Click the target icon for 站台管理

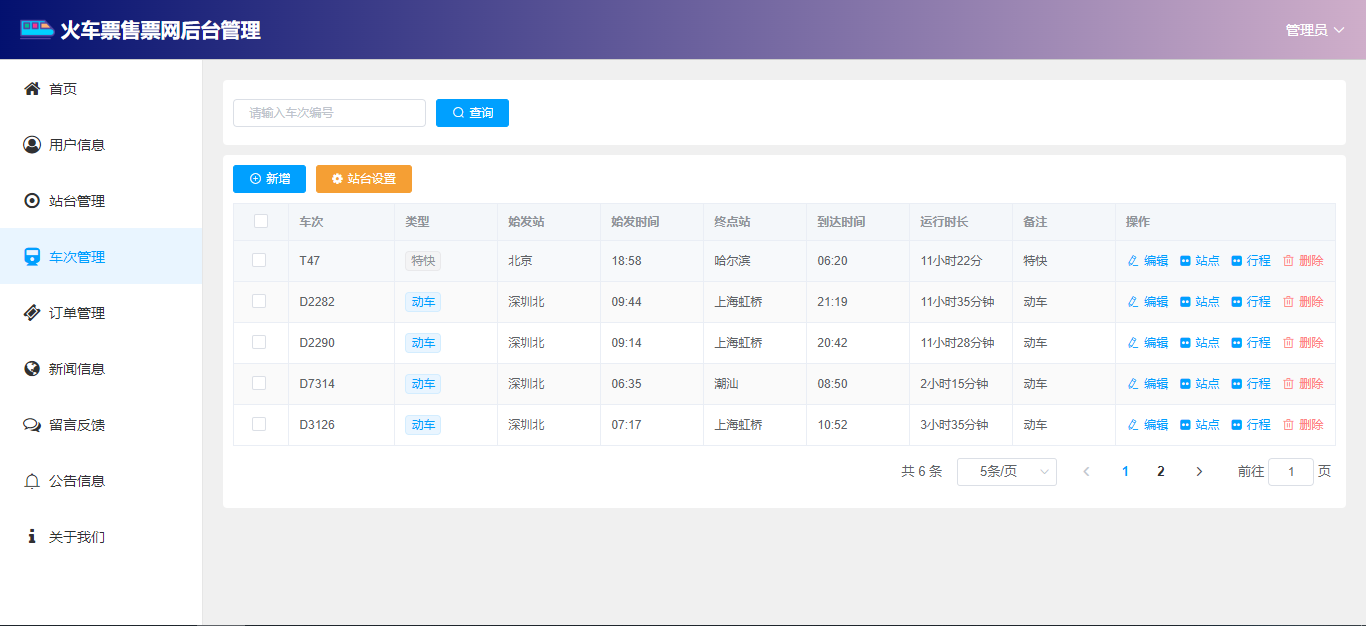[32, 201]
